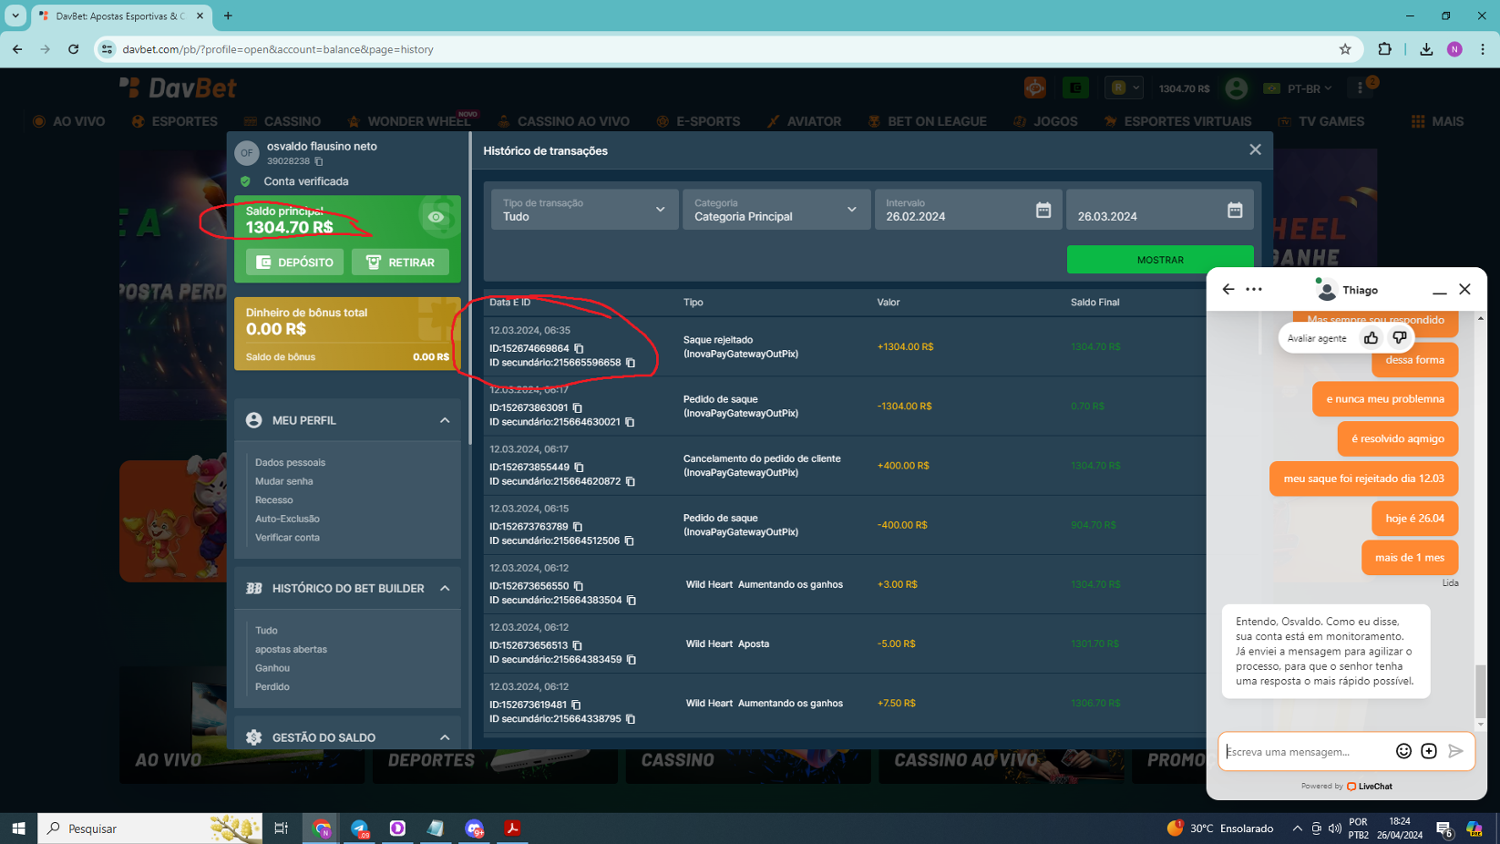Click the attachment plus icon in chat
The height and width of the screenshot is (844, 1500).
click(1429, 751)
